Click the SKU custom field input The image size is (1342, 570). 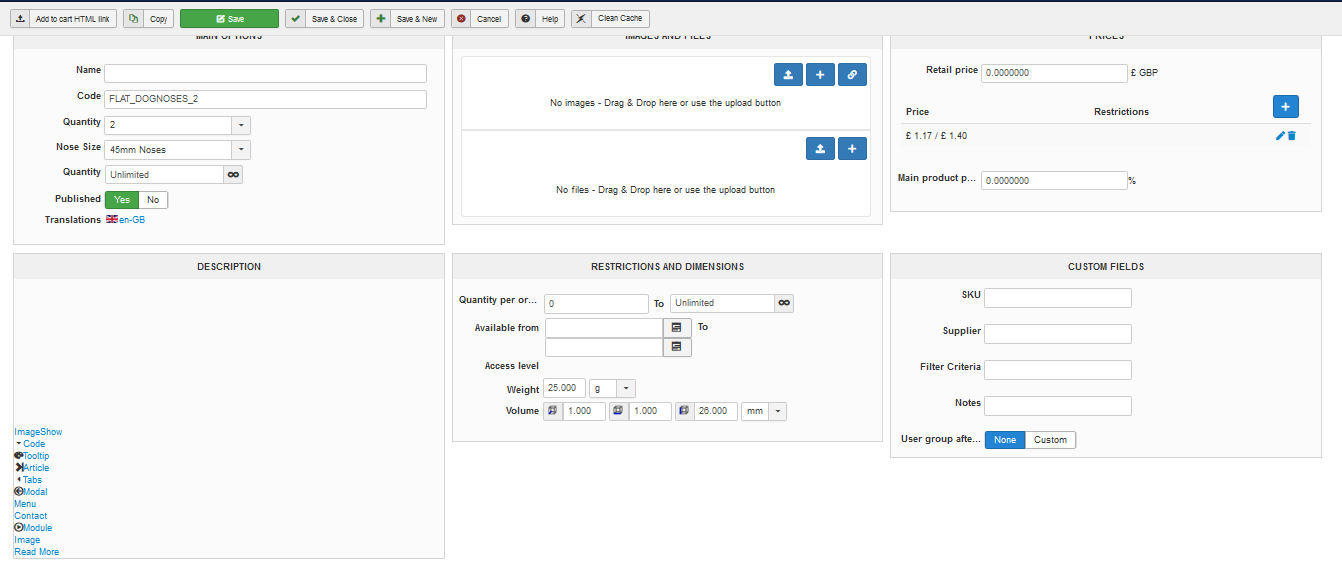pyautogui.click(x=1058, y=298)
